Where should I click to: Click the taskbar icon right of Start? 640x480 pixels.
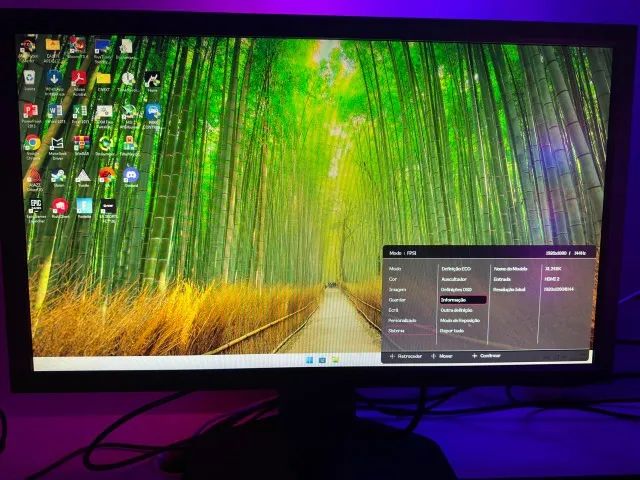tap(322, 360)
